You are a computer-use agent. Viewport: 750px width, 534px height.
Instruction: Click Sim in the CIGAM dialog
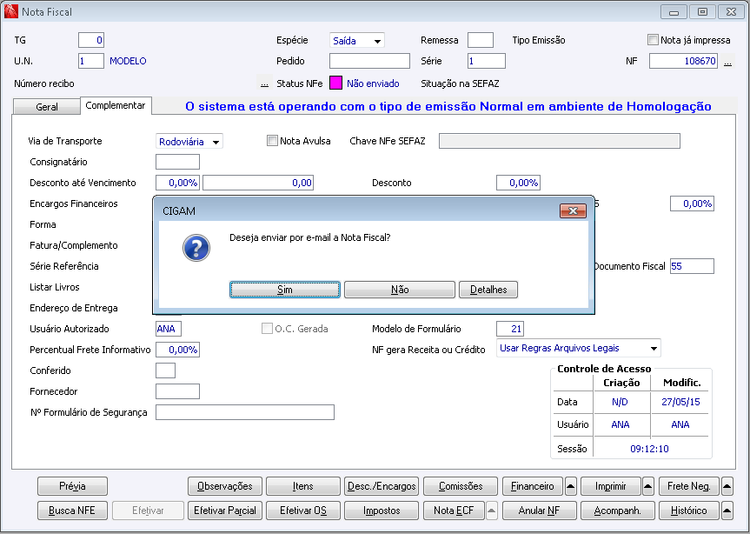coord(285,289)
